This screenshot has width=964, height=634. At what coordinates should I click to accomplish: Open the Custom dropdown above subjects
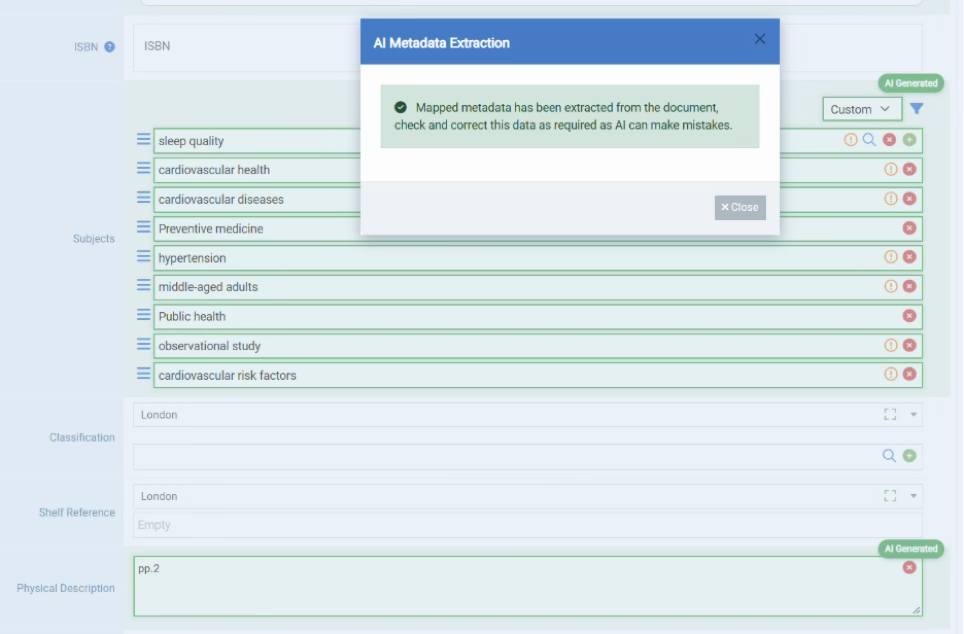pos(862,109)
